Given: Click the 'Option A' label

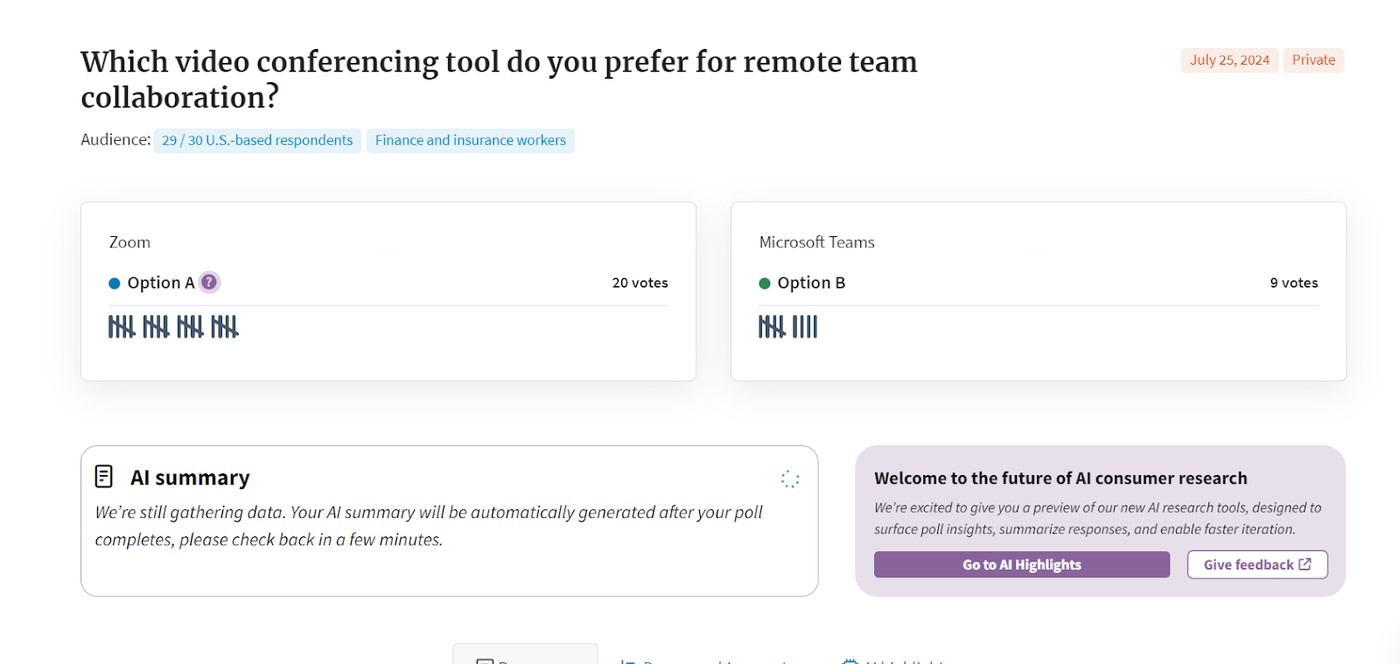Looking at the screenshot, I should click(161, 283).
